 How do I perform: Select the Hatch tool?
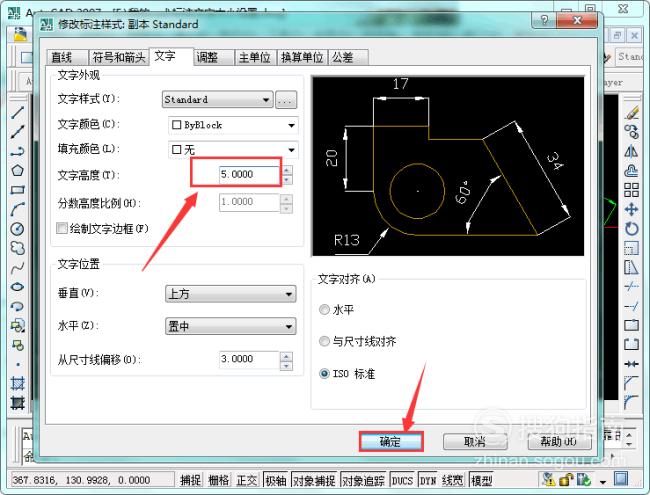(17, 383)
